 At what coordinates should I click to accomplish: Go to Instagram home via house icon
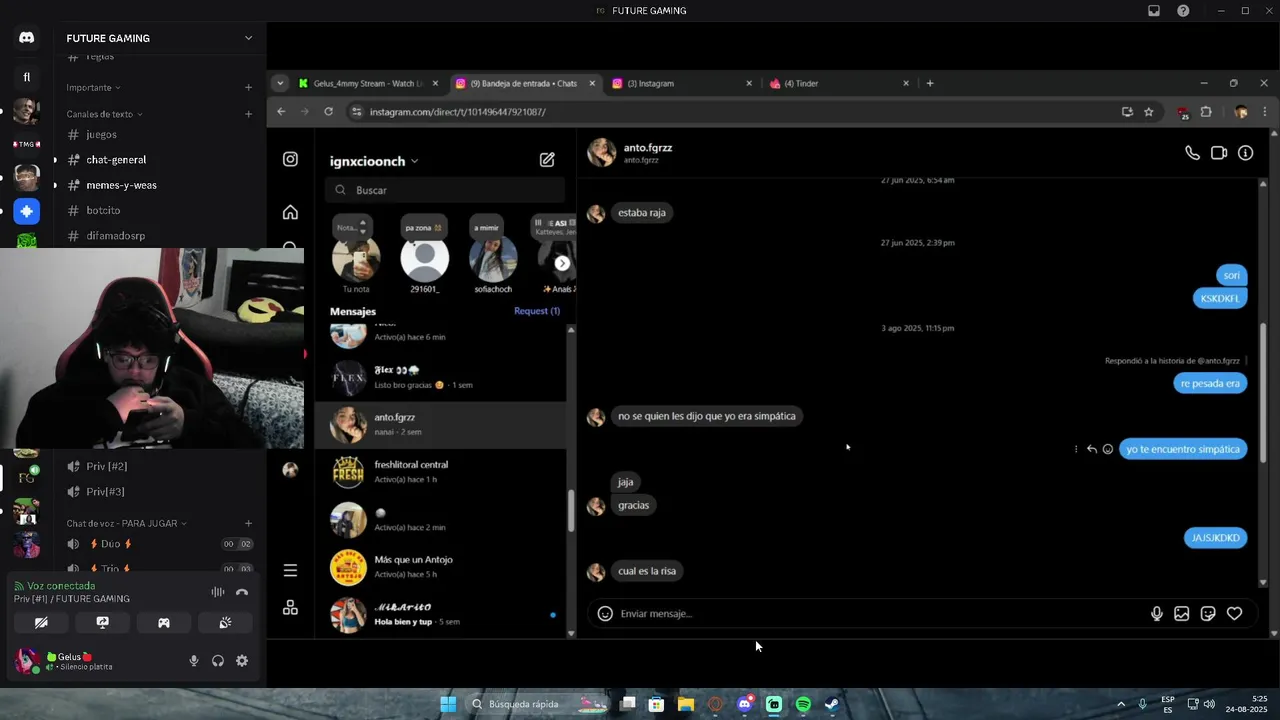(x=290, y=212)
